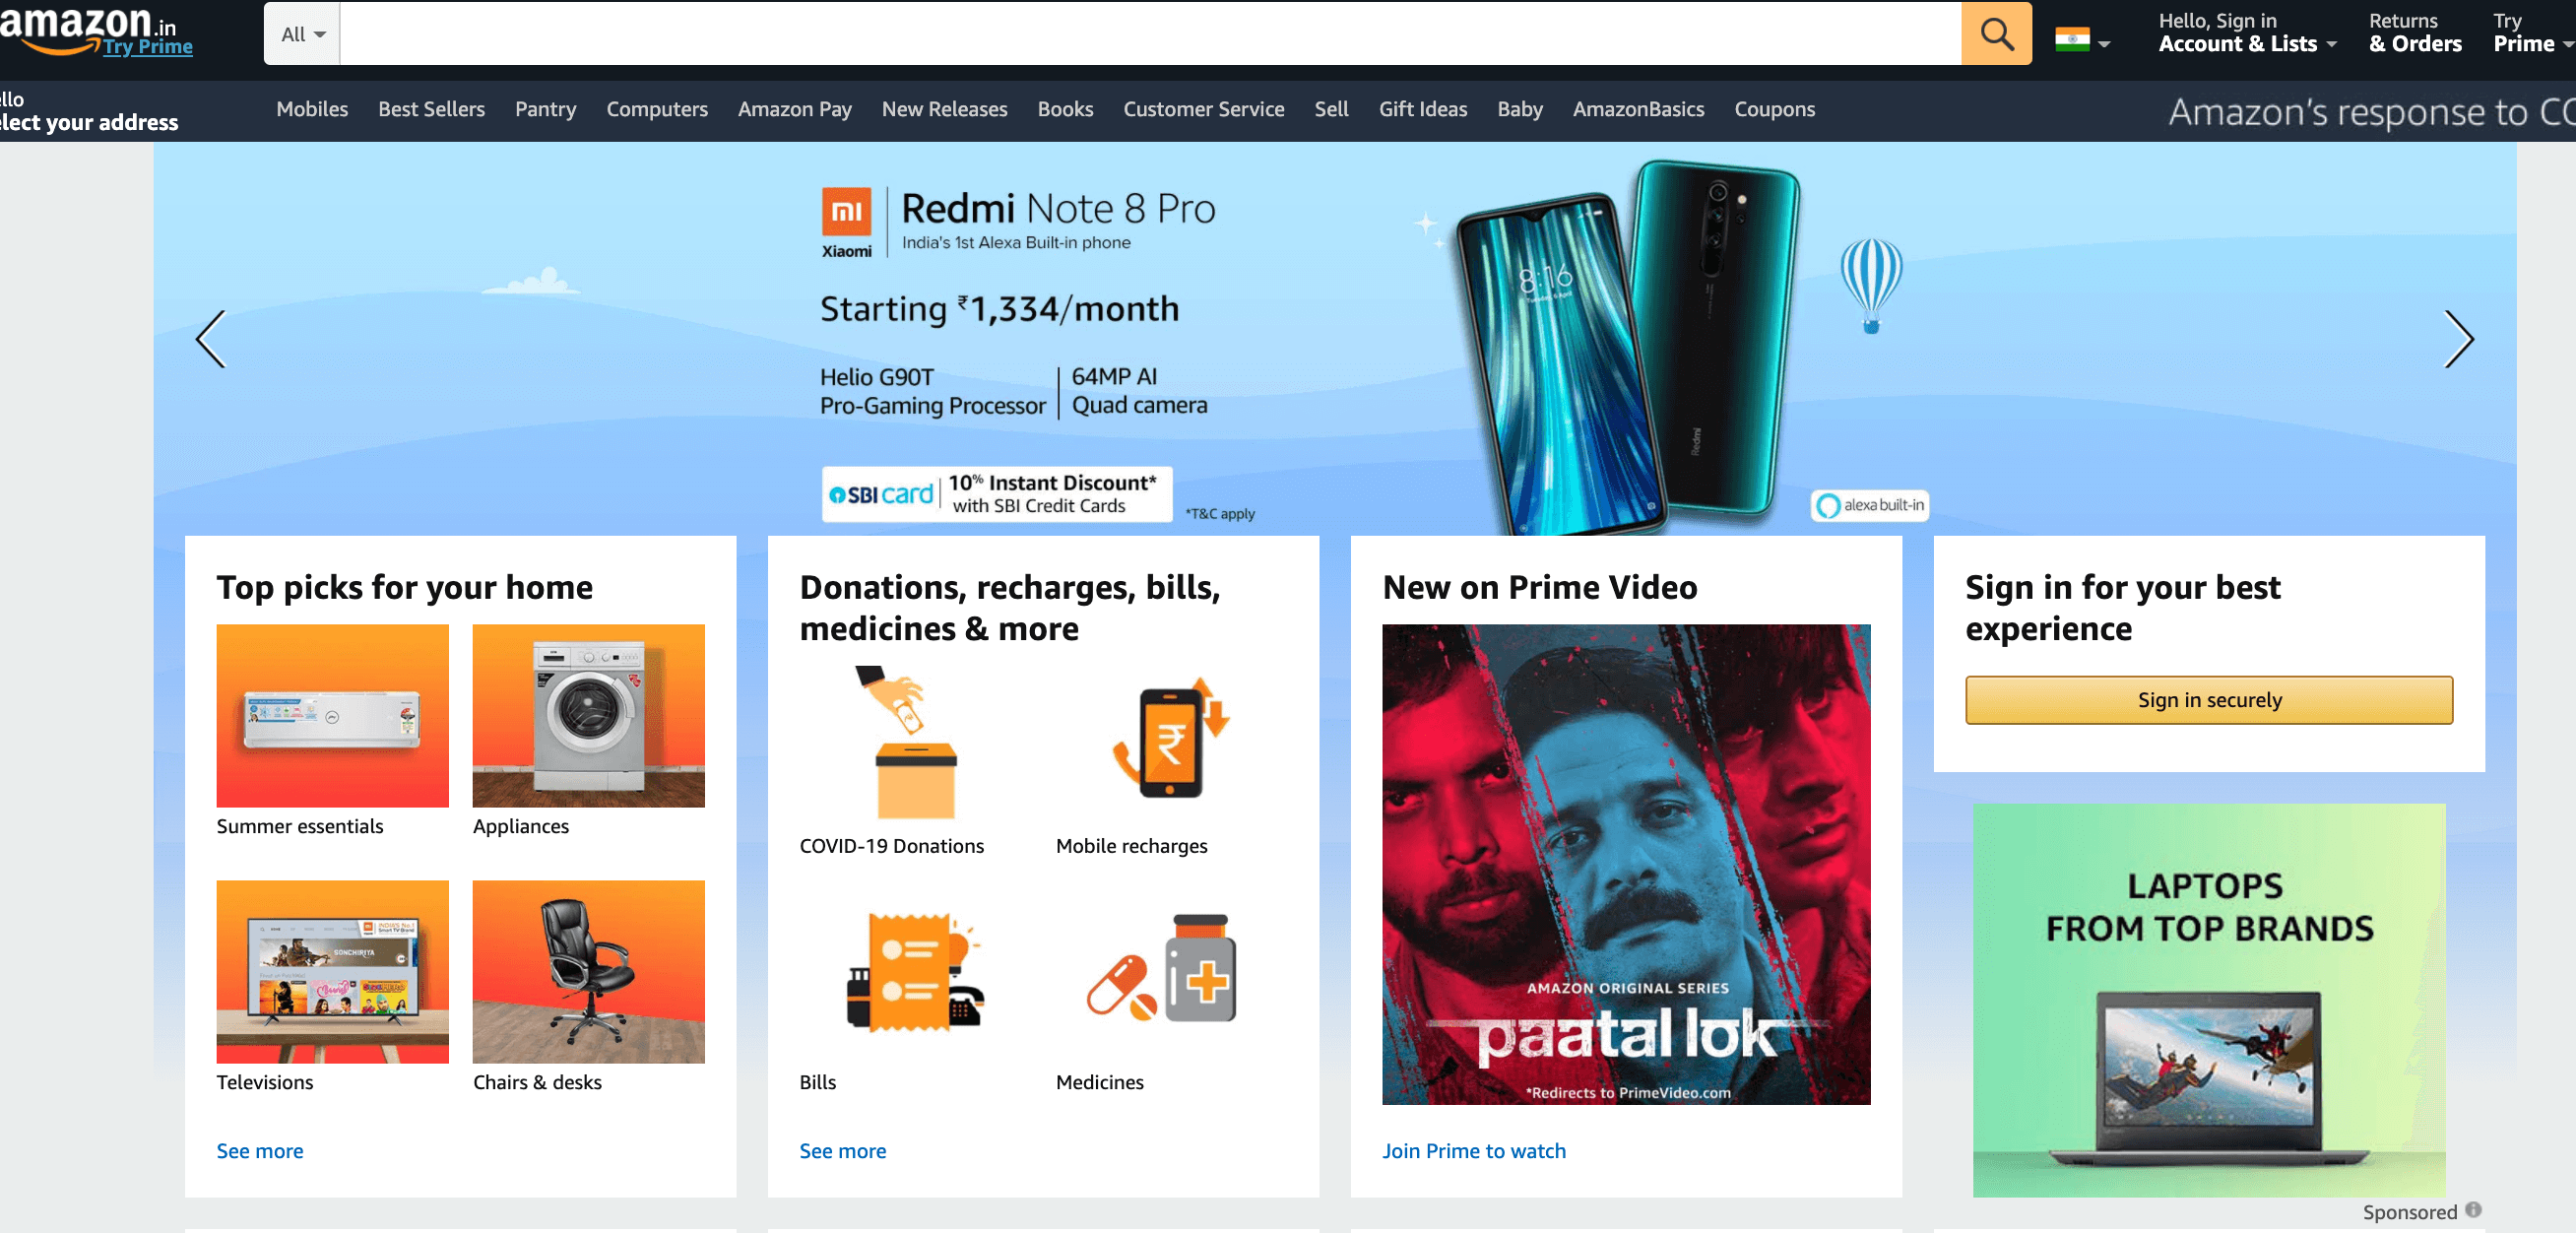Open the AmazonBasics nav item
The height and width of the screenshot is (1233, 2576).
tap(1638, 109)
